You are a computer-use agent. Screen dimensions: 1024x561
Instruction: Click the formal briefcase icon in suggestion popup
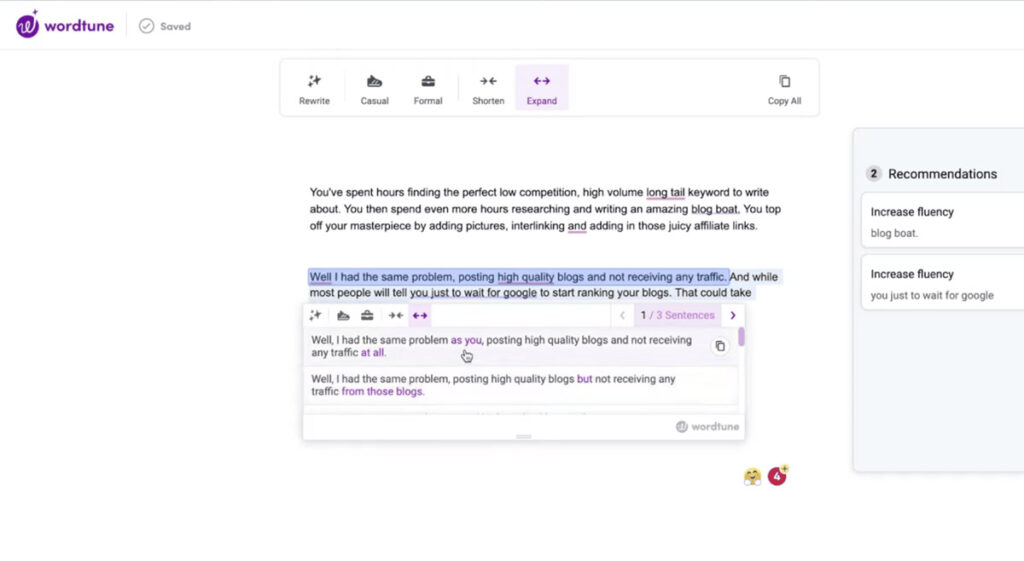point(367,315)
